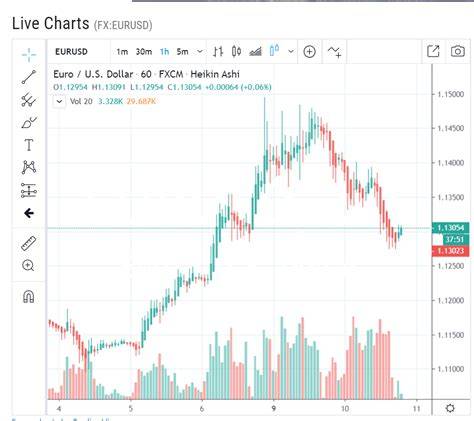Select the Text annotation tool
The image size is (474, 421).
click(x=29, y=145)
